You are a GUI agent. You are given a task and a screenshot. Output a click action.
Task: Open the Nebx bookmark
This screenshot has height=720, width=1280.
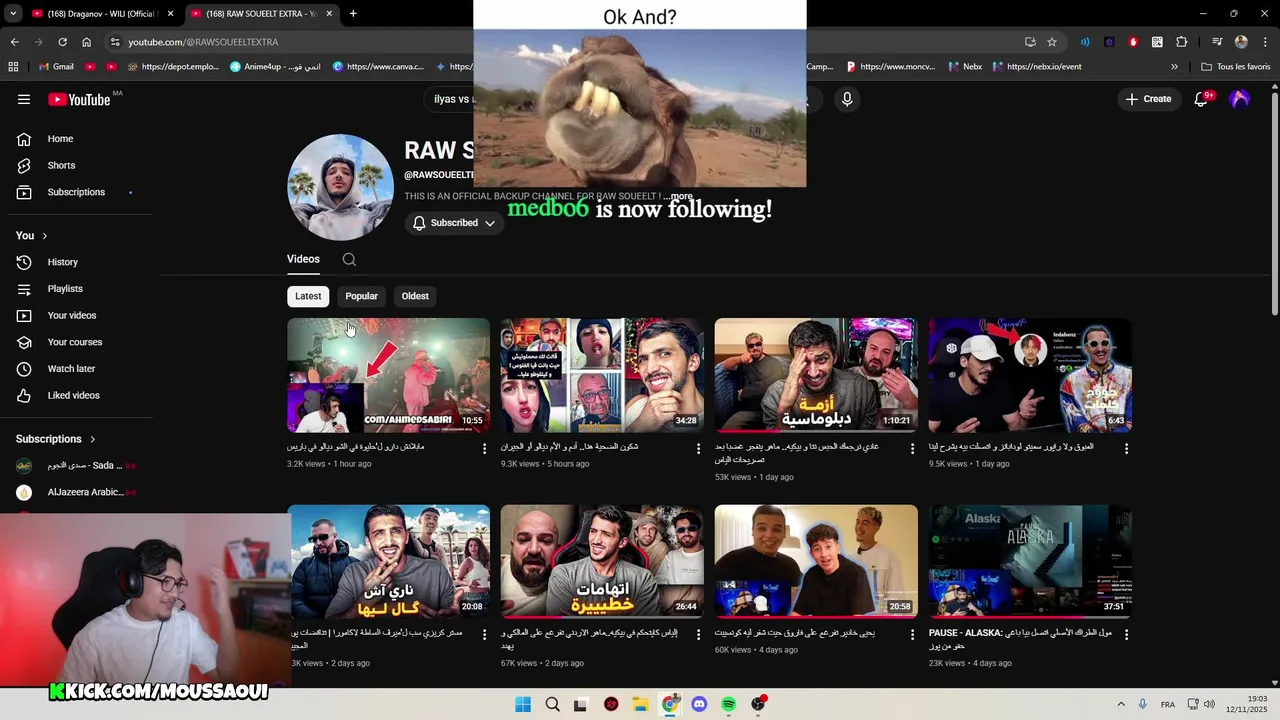click(965, 67)
